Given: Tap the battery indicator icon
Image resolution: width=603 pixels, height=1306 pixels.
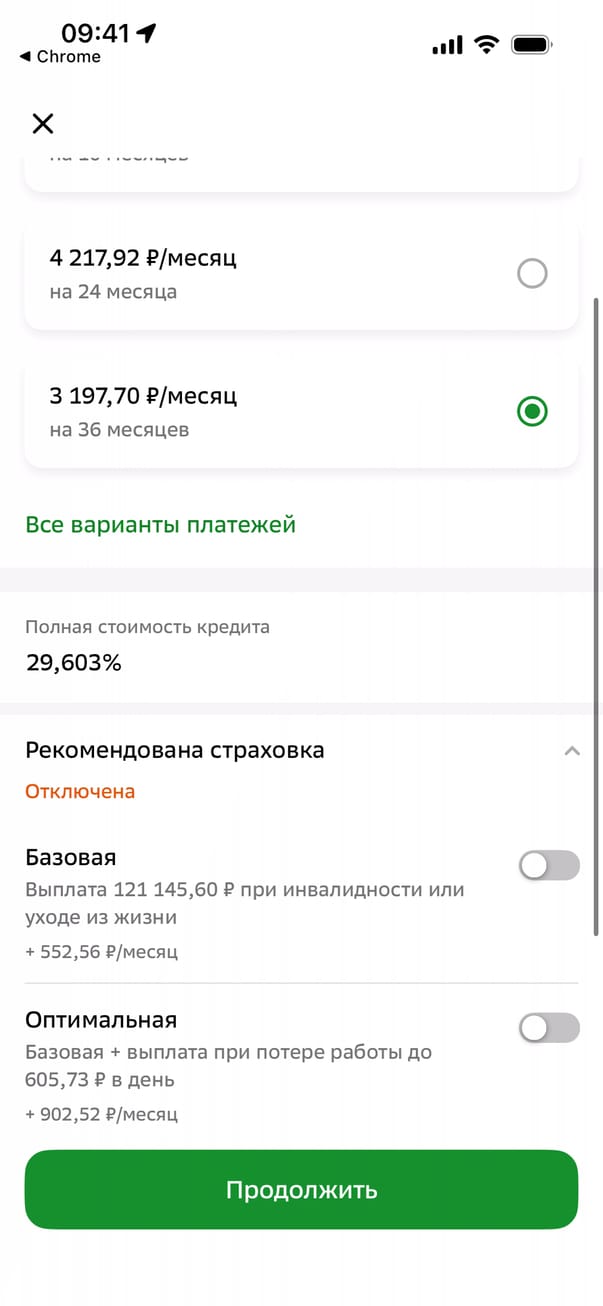Looking at the screenshot, I should point(531,45).
